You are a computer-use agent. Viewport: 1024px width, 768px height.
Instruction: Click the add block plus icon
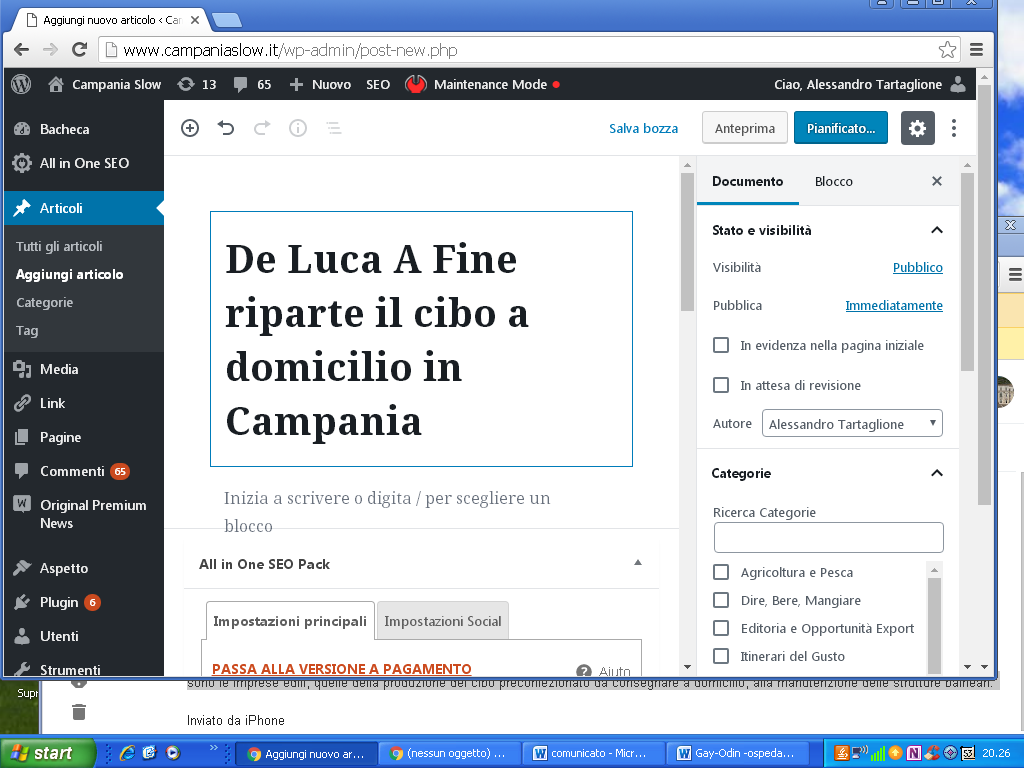190,128
